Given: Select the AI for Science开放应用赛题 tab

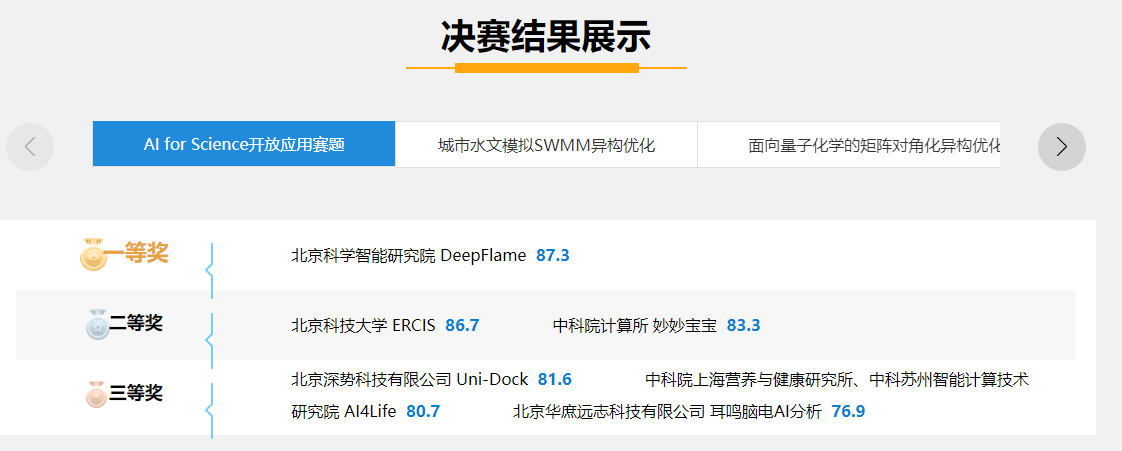Looking at the screenshot, I should tap(244, 144).
